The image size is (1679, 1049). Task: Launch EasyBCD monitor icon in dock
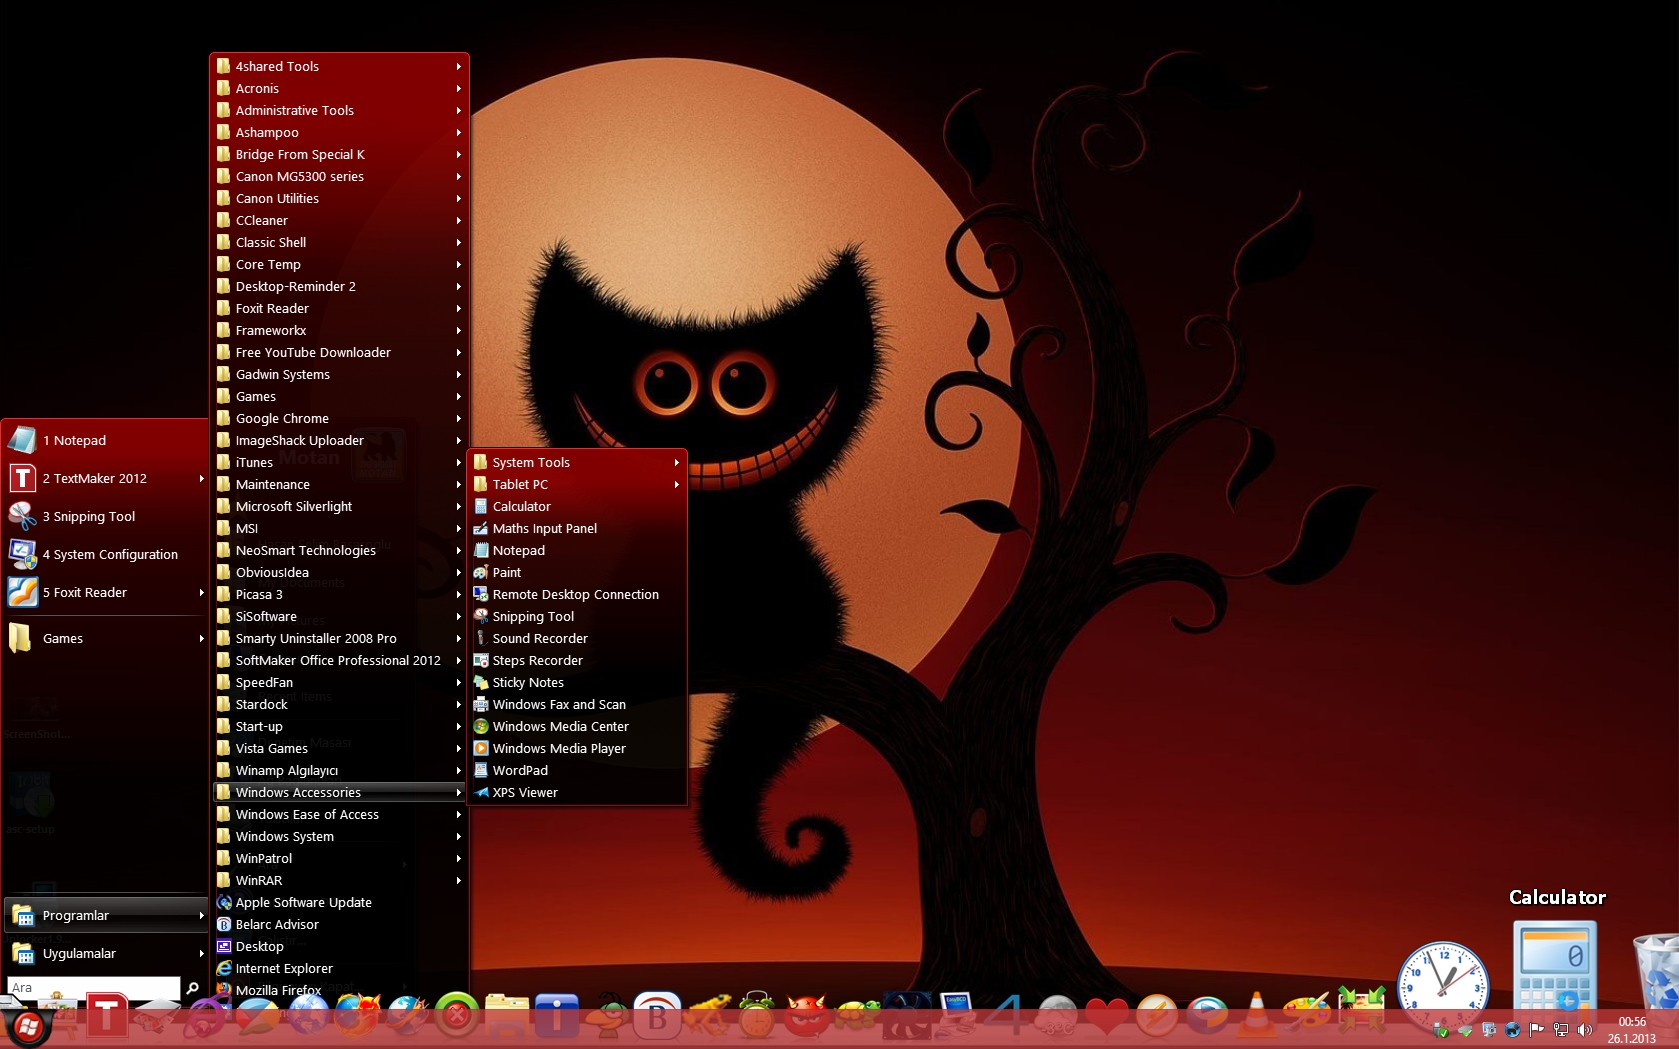(957, 1014)
